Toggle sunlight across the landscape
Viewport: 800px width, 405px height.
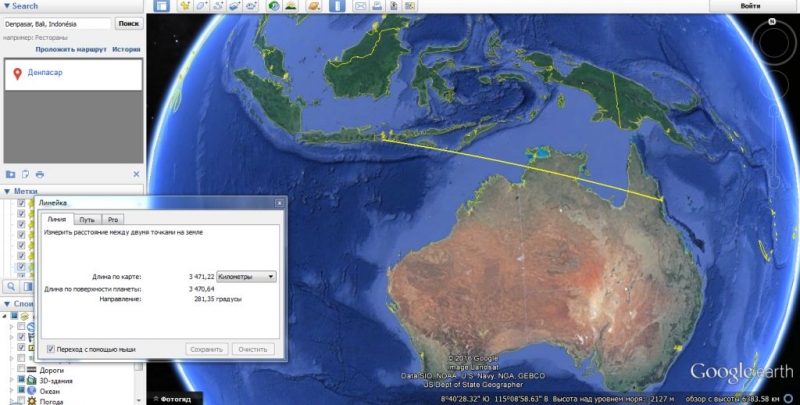(290, 6)
